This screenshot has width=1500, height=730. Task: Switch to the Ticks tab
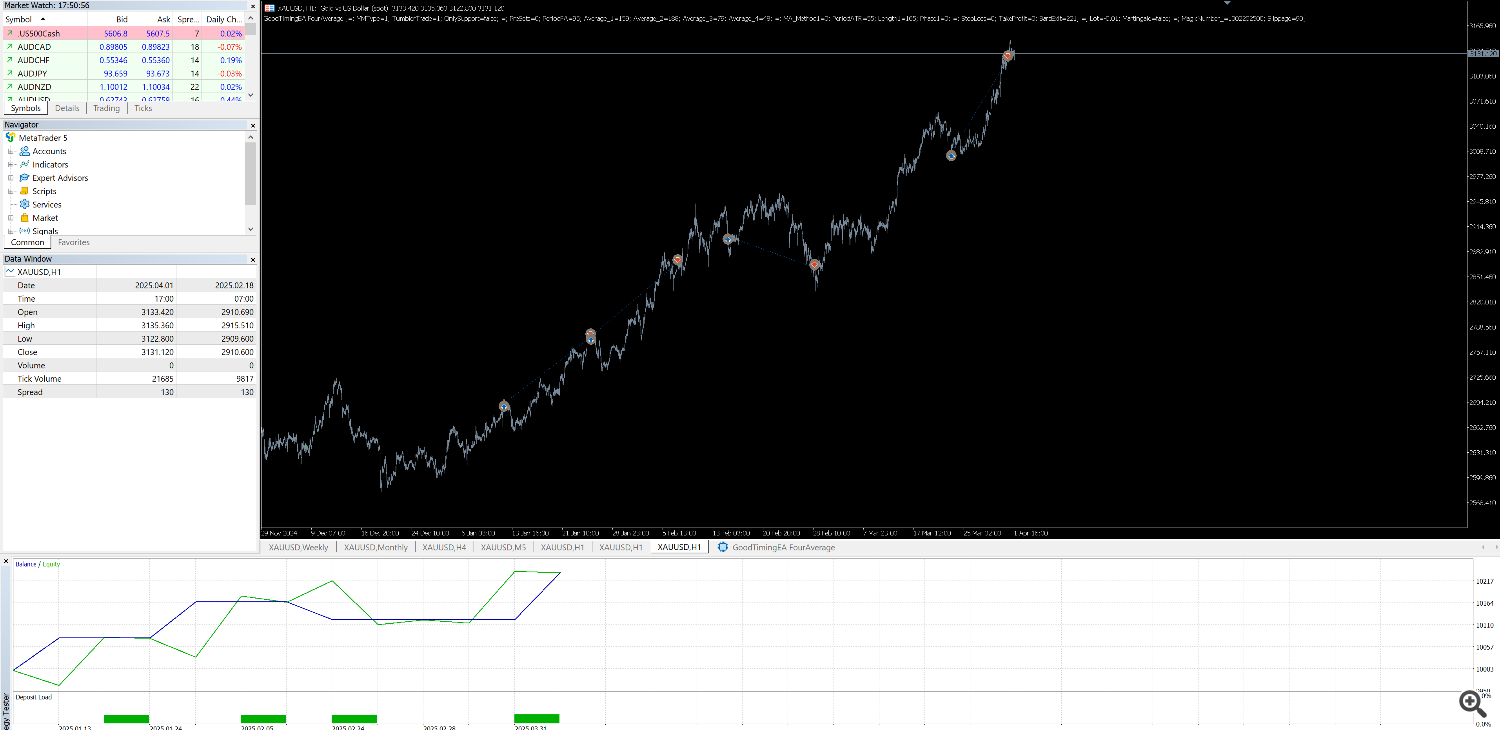tap(143, 108)
